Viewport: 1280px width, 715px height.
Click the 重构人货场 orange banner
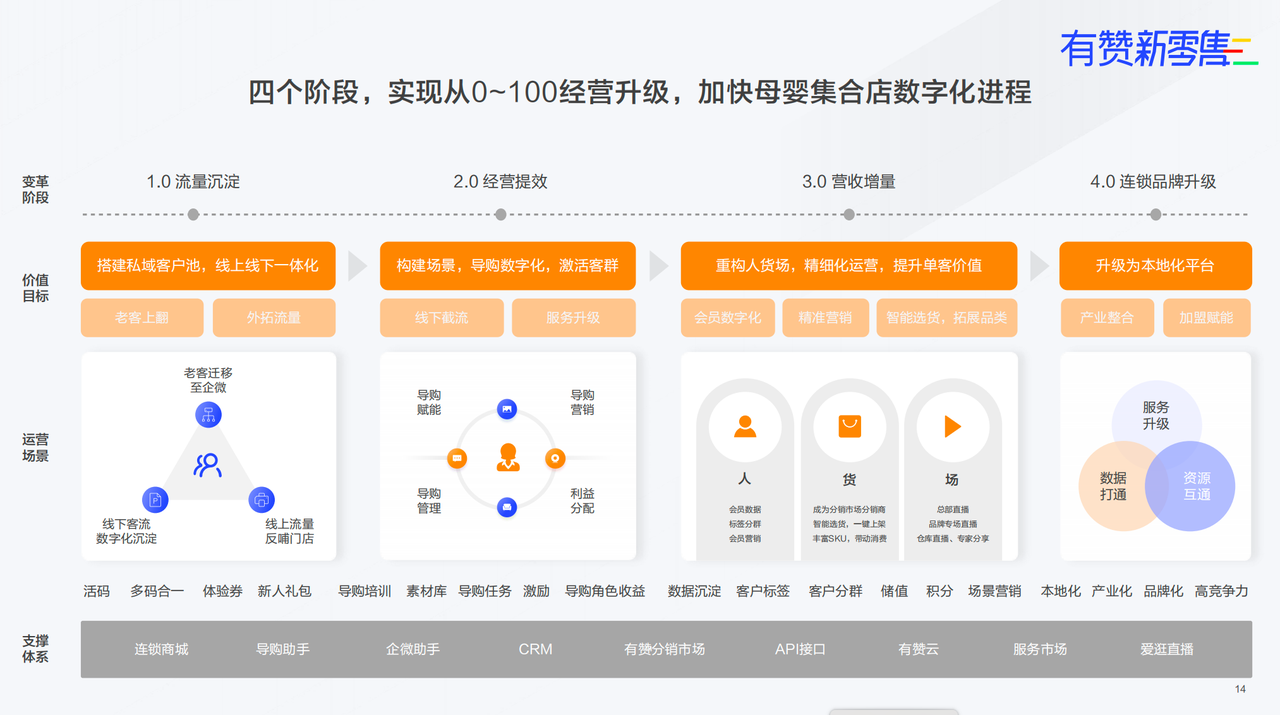(x=849, y=266)
